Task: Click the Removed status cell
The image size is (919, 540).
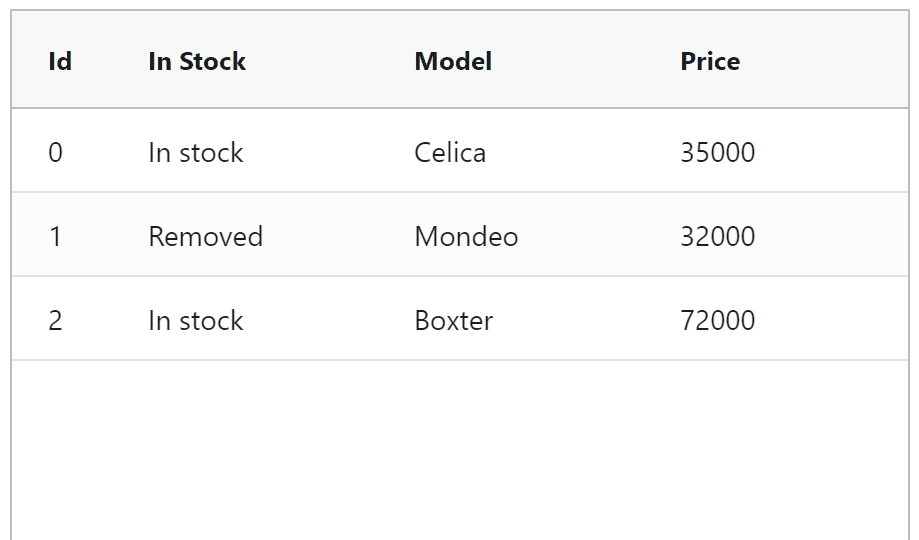Action: pyautogui.click(x=205, y=236)
